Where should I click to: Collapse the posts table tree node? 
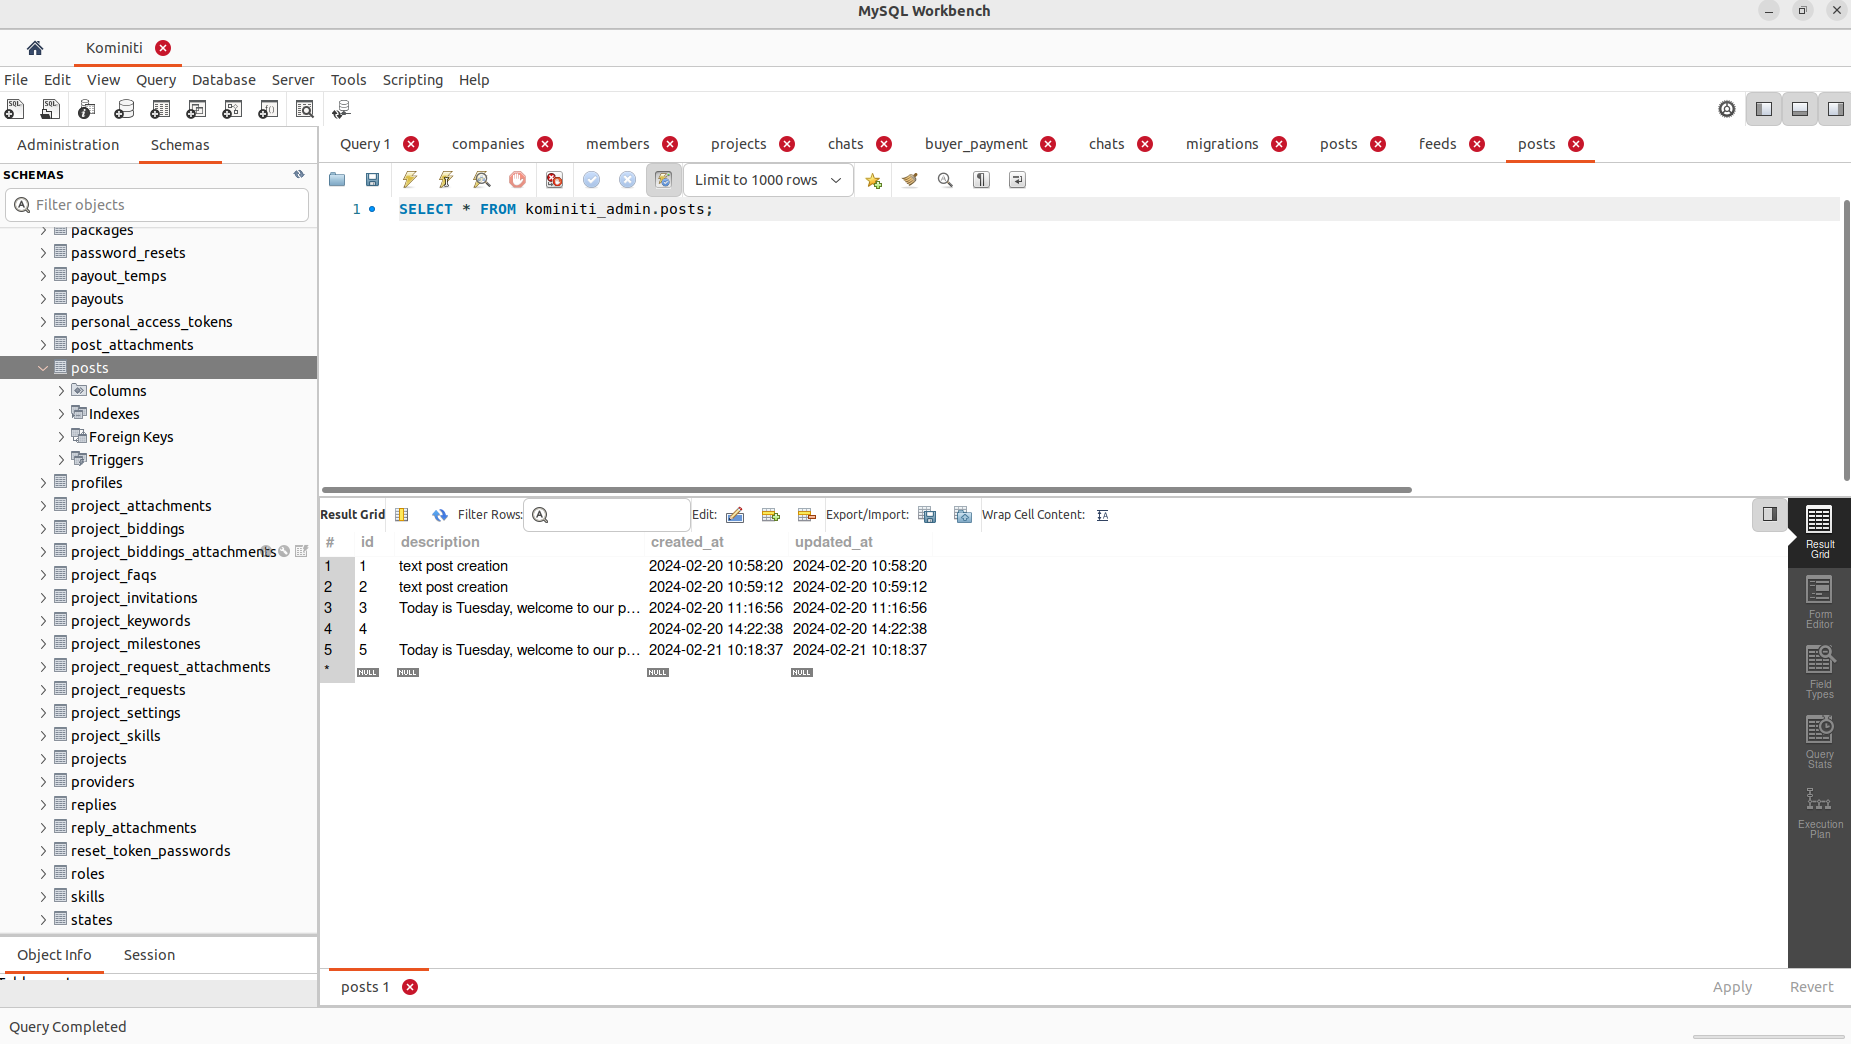[x=43, y=368]
